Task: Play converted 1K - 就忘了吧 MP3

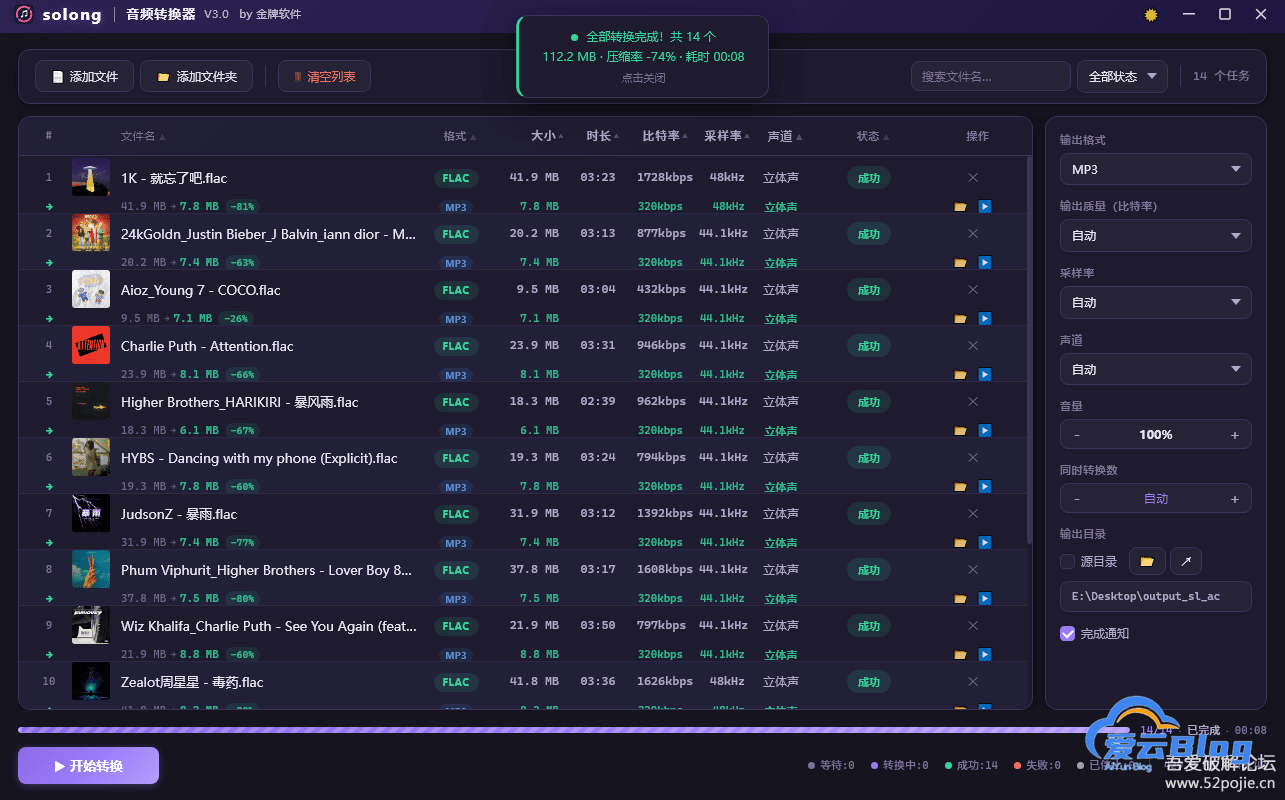Action: click(985, 207)
